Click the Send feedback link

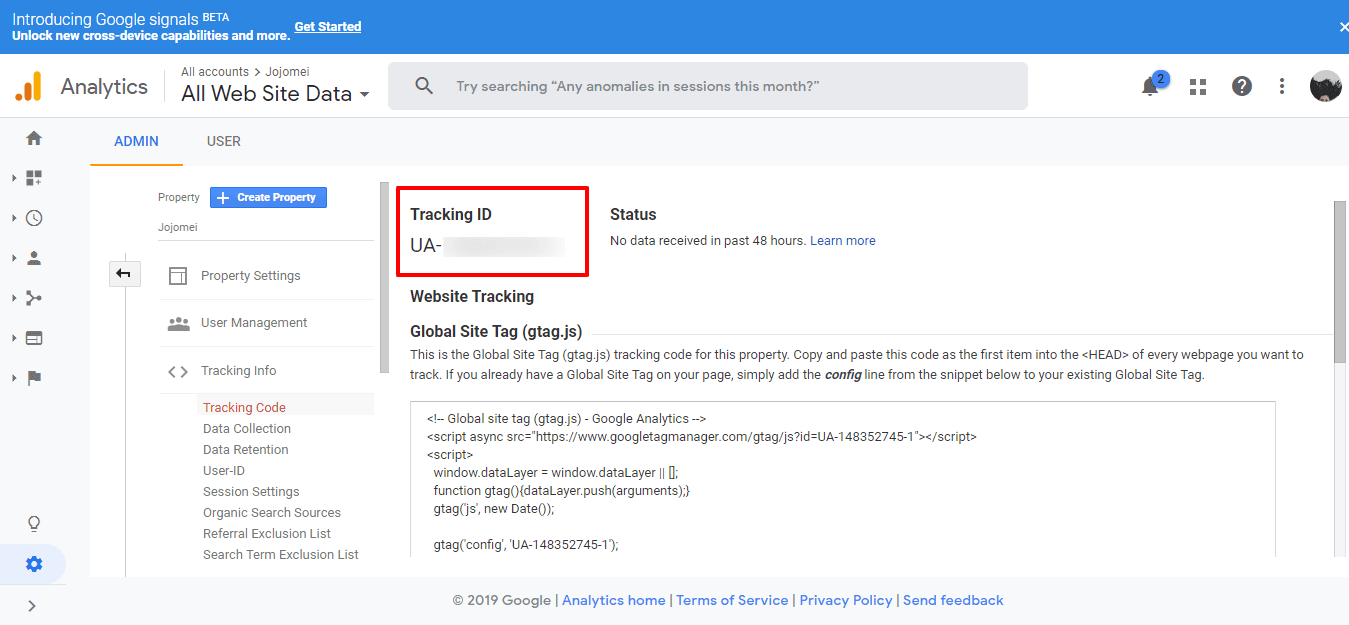coord(953,600)
